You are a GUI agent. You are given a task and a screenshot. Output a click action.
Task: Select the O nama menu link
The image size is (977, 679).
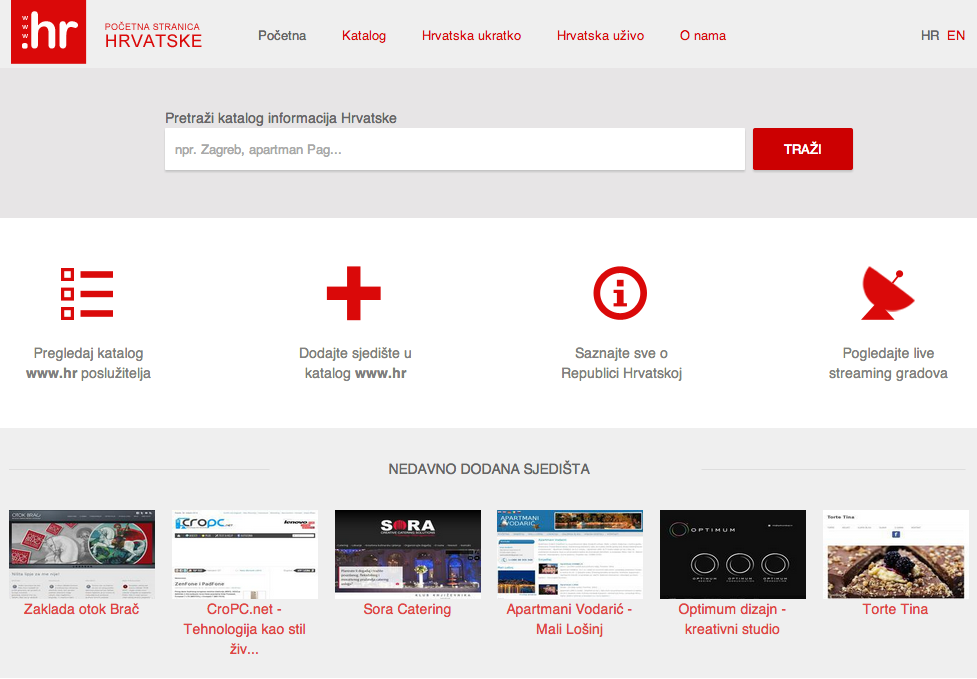point(703,36)
